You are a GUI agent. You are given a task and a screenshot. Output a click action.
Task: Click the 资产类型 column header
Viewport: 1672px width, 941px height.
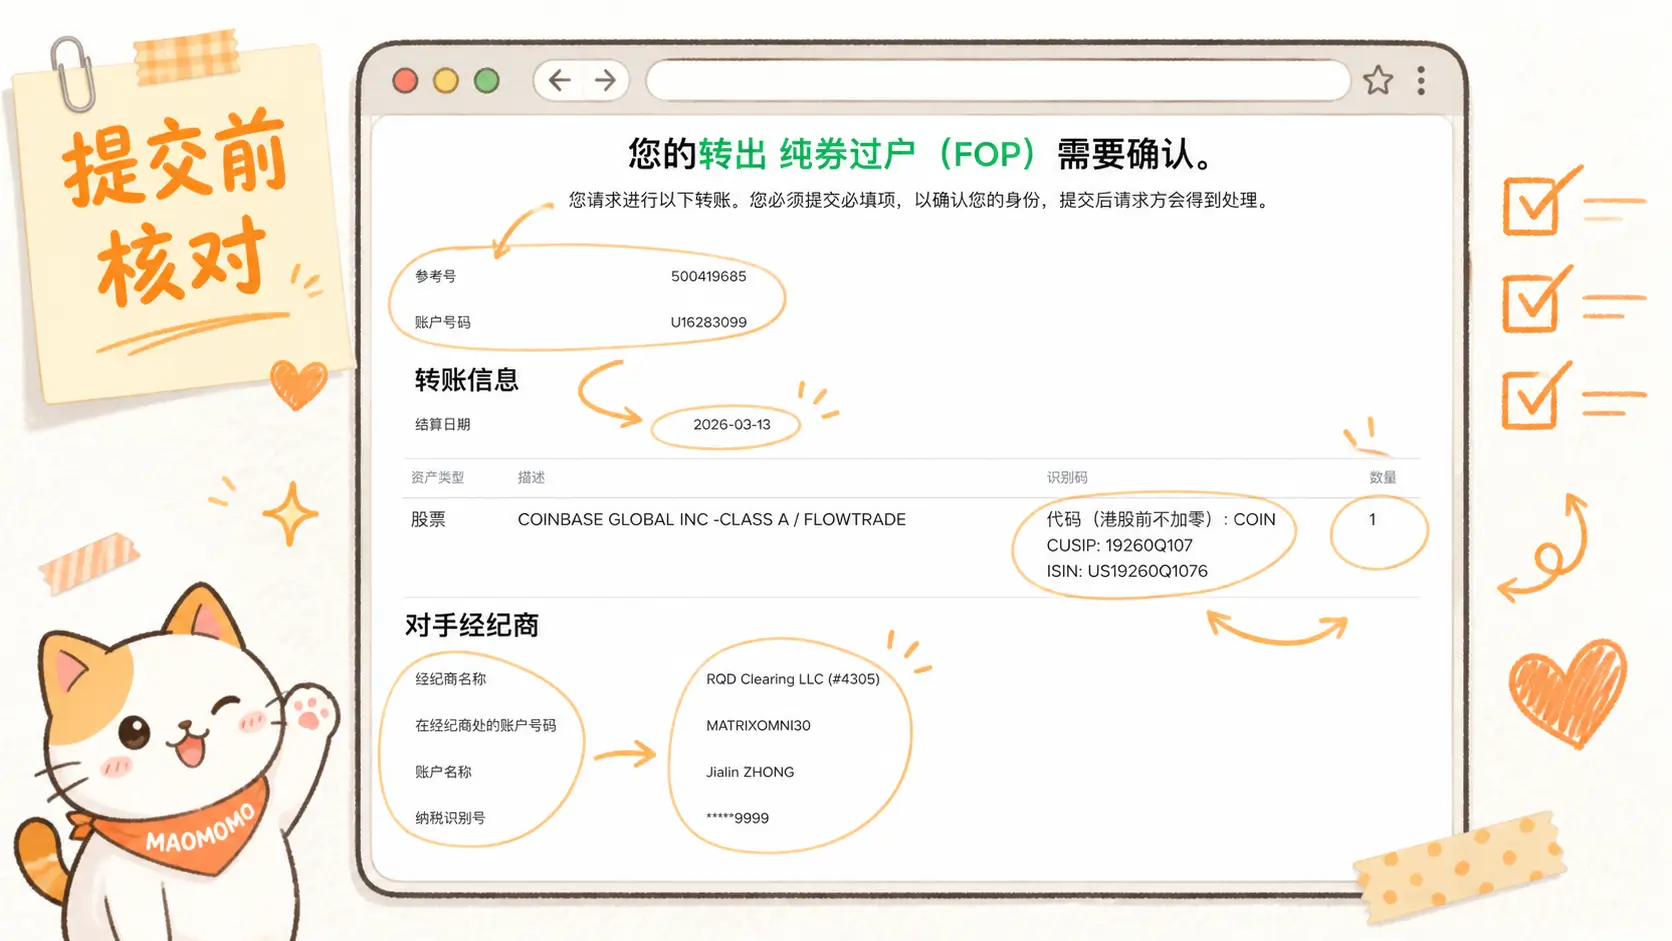[x=437, y=477]
